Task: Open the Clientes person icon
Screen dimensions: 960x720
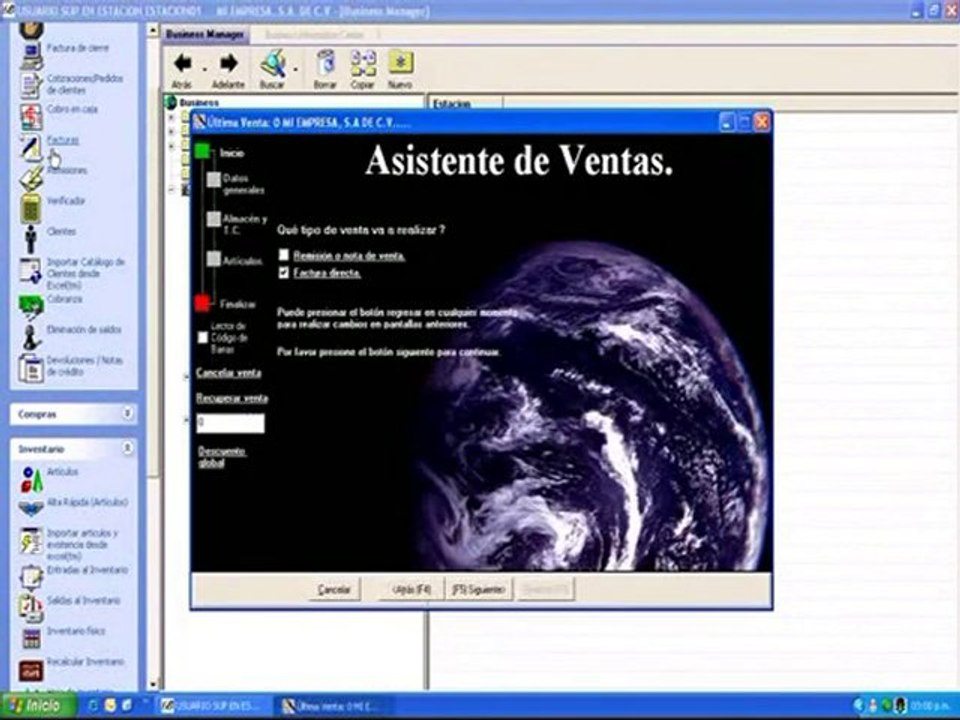Action: [31, 239]
